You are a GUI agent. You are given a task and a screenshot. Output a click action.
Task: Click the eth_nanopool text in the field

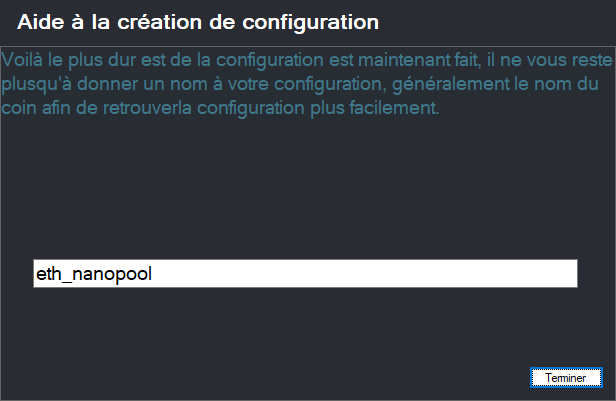93,274
